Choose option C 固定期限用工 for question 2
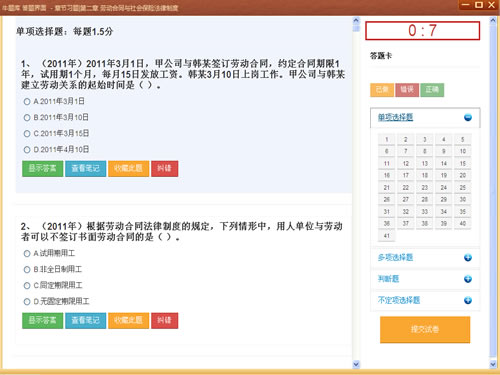500x375 pixels. coord(27,286)
